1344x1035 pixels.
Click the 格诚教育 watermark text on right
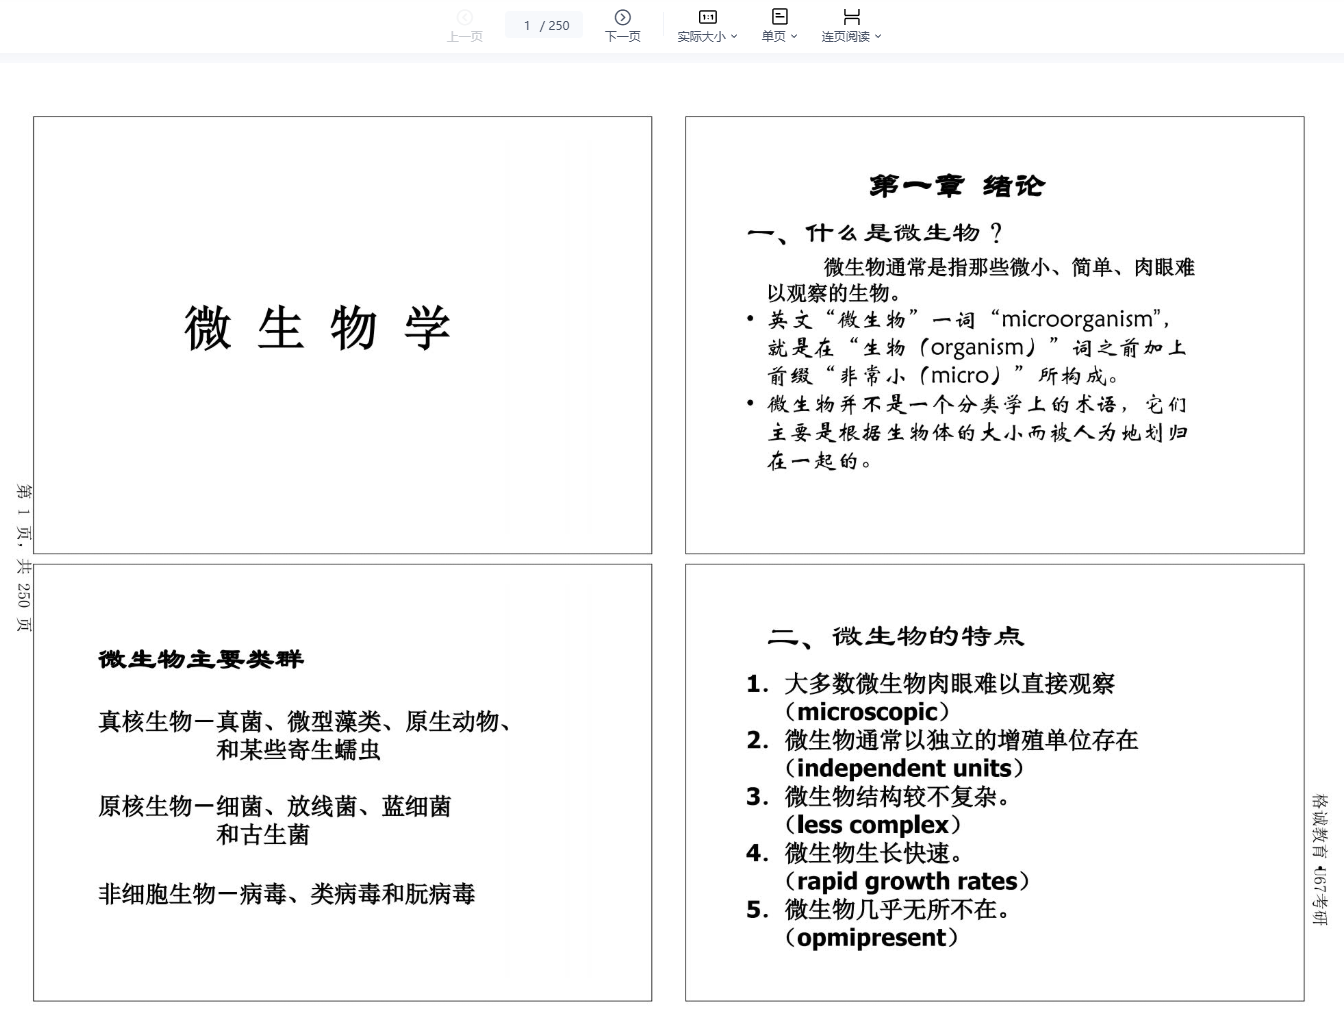click(1319, 859)
